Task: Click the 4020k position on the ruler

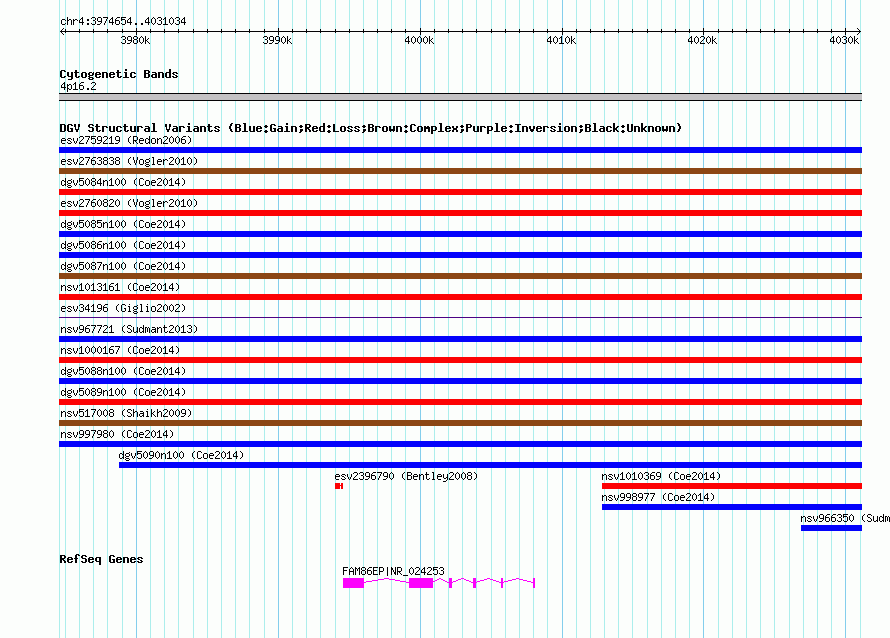Action: coord(702,40)
